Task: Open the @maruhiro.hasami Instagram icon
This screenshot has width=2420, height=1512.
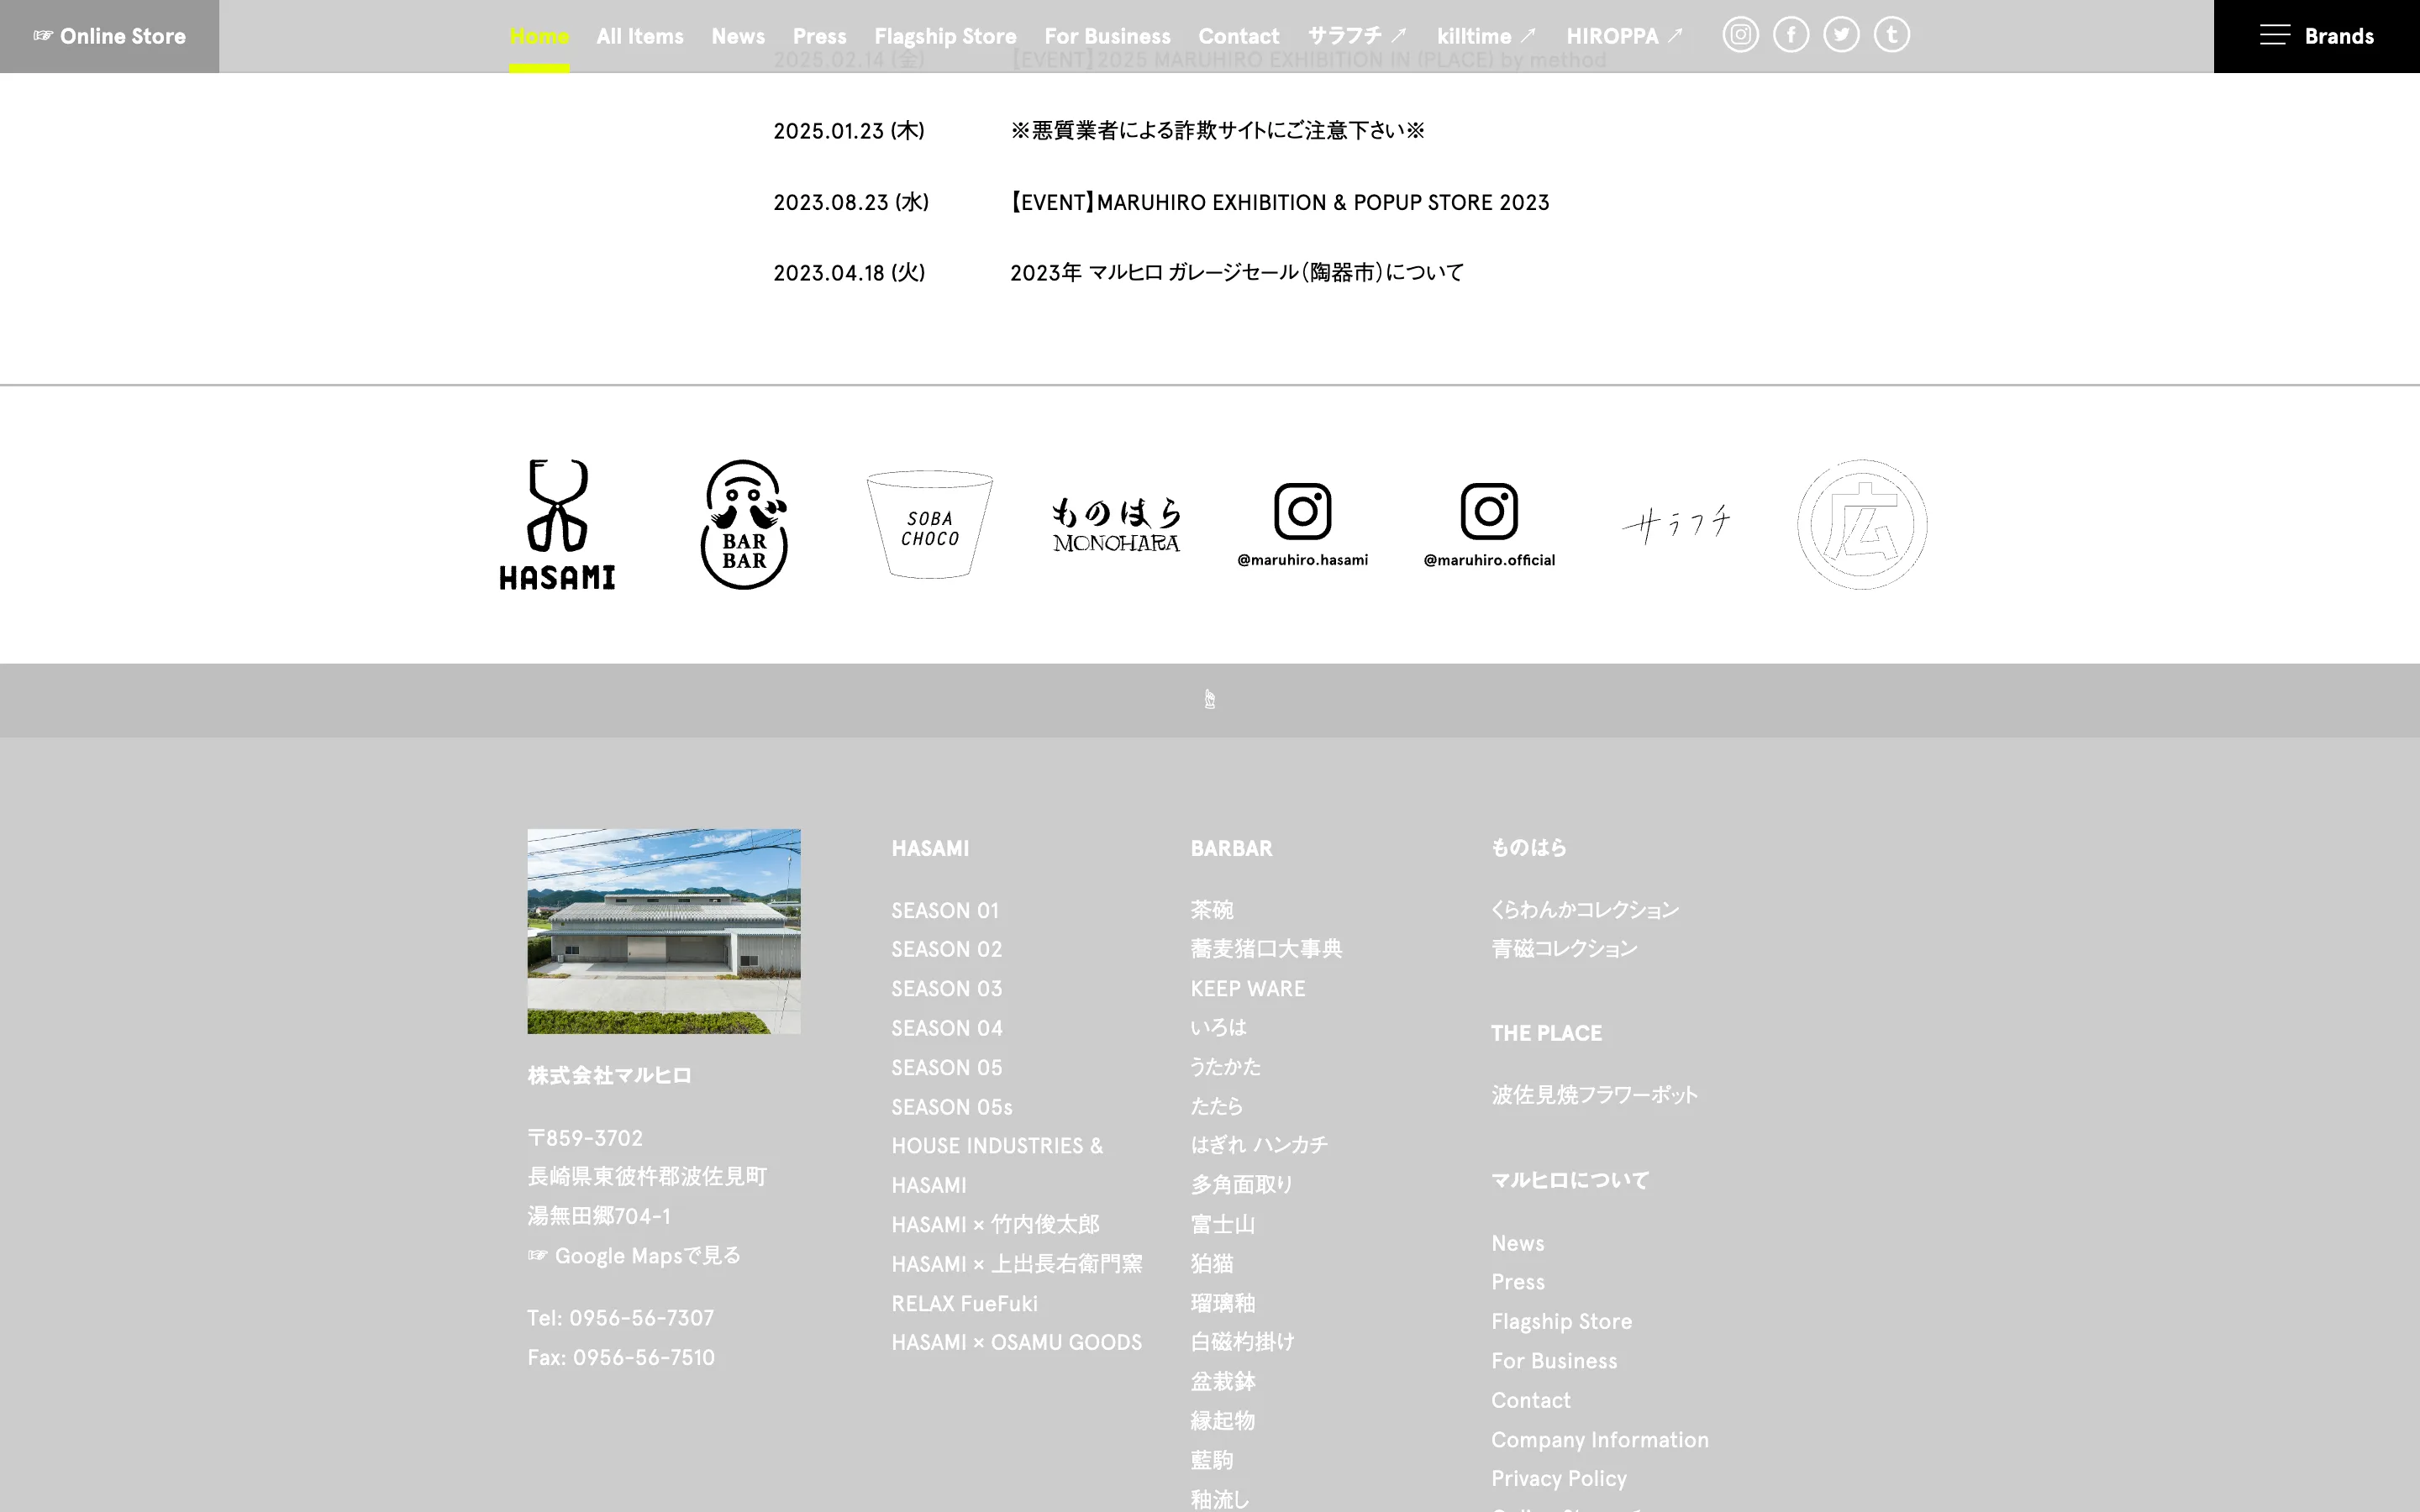Action: pos(1302,524)
